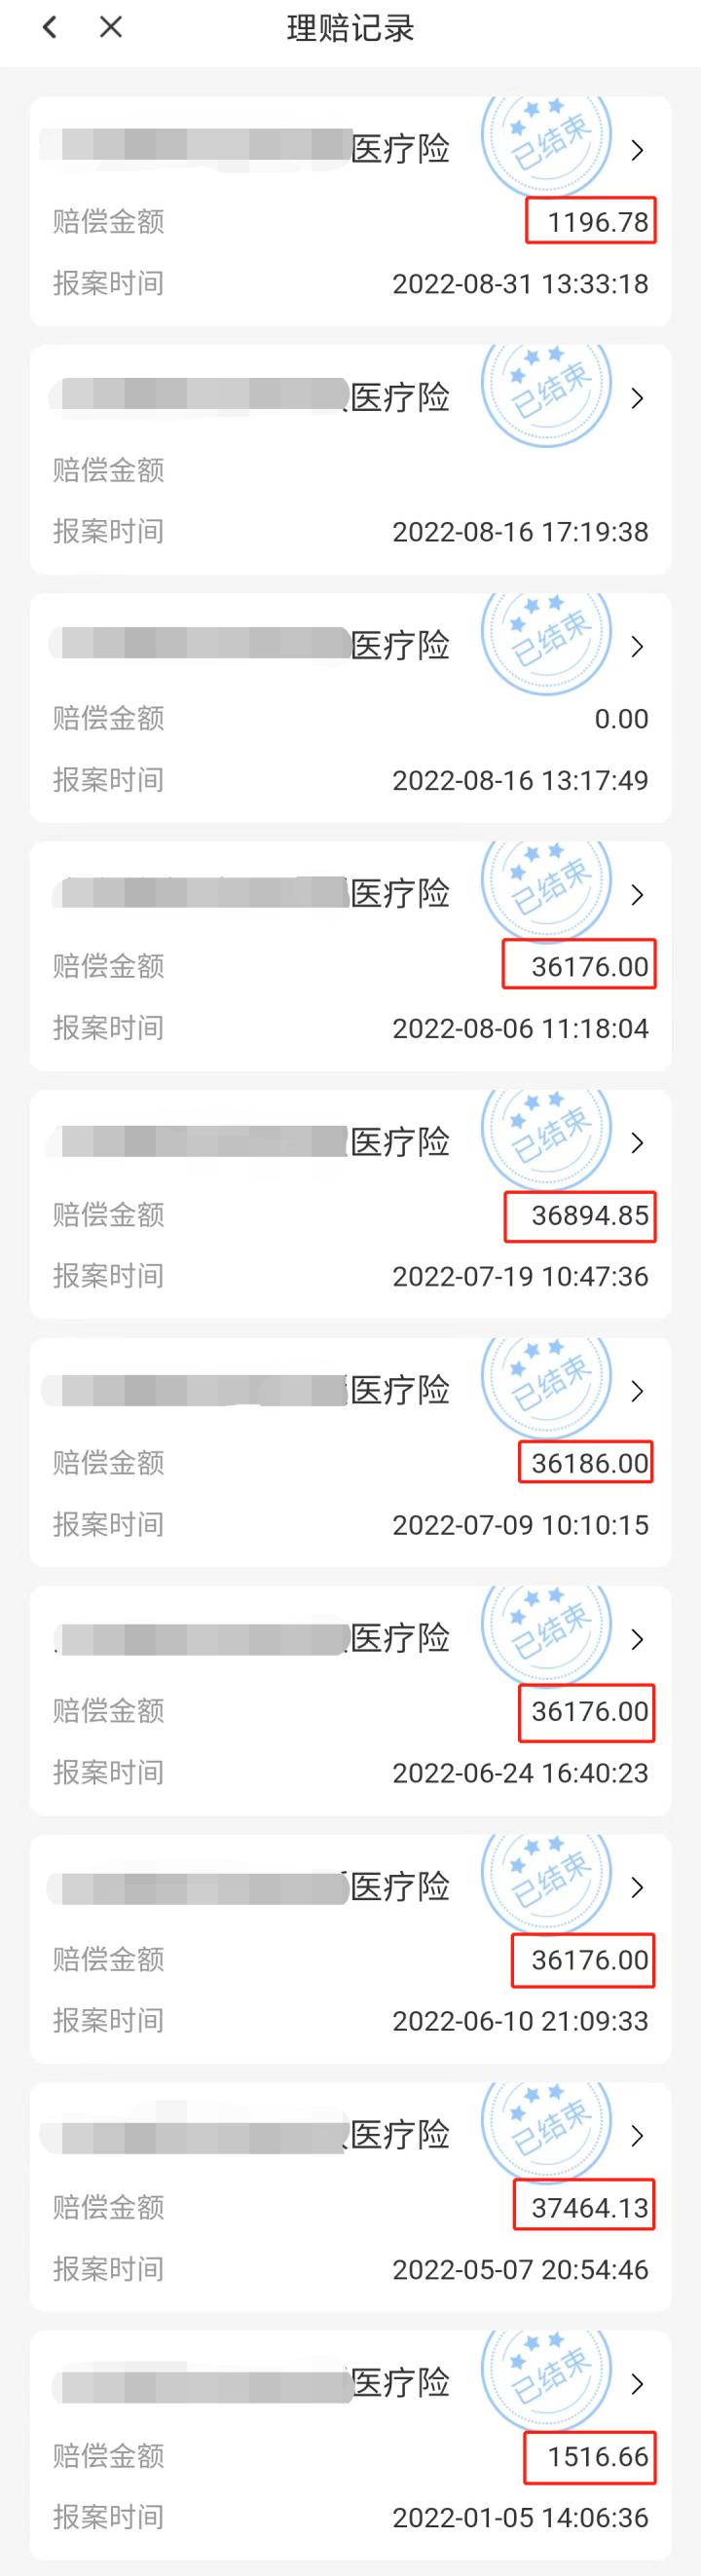701x2576 pixels.
Task: Click the back arrow icon
Action: (x=49, y=28)
